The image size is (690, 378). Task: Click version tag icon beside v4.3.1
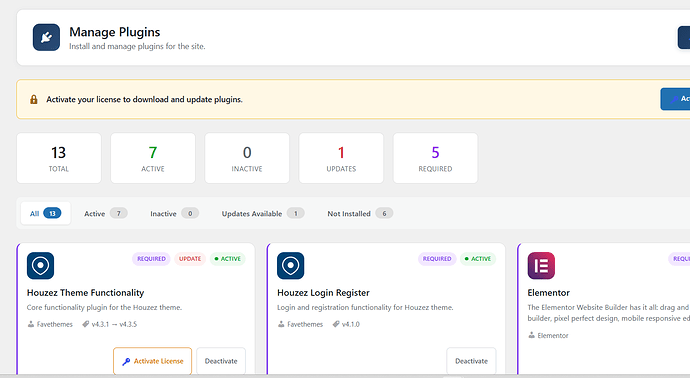pos(85,324)
